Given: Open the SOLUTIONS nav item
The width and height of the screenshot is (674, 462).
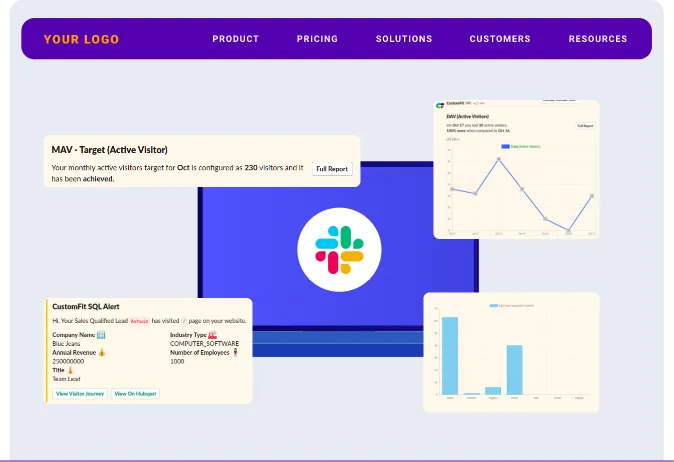Looking at the screenshot, I should [404, 39].
